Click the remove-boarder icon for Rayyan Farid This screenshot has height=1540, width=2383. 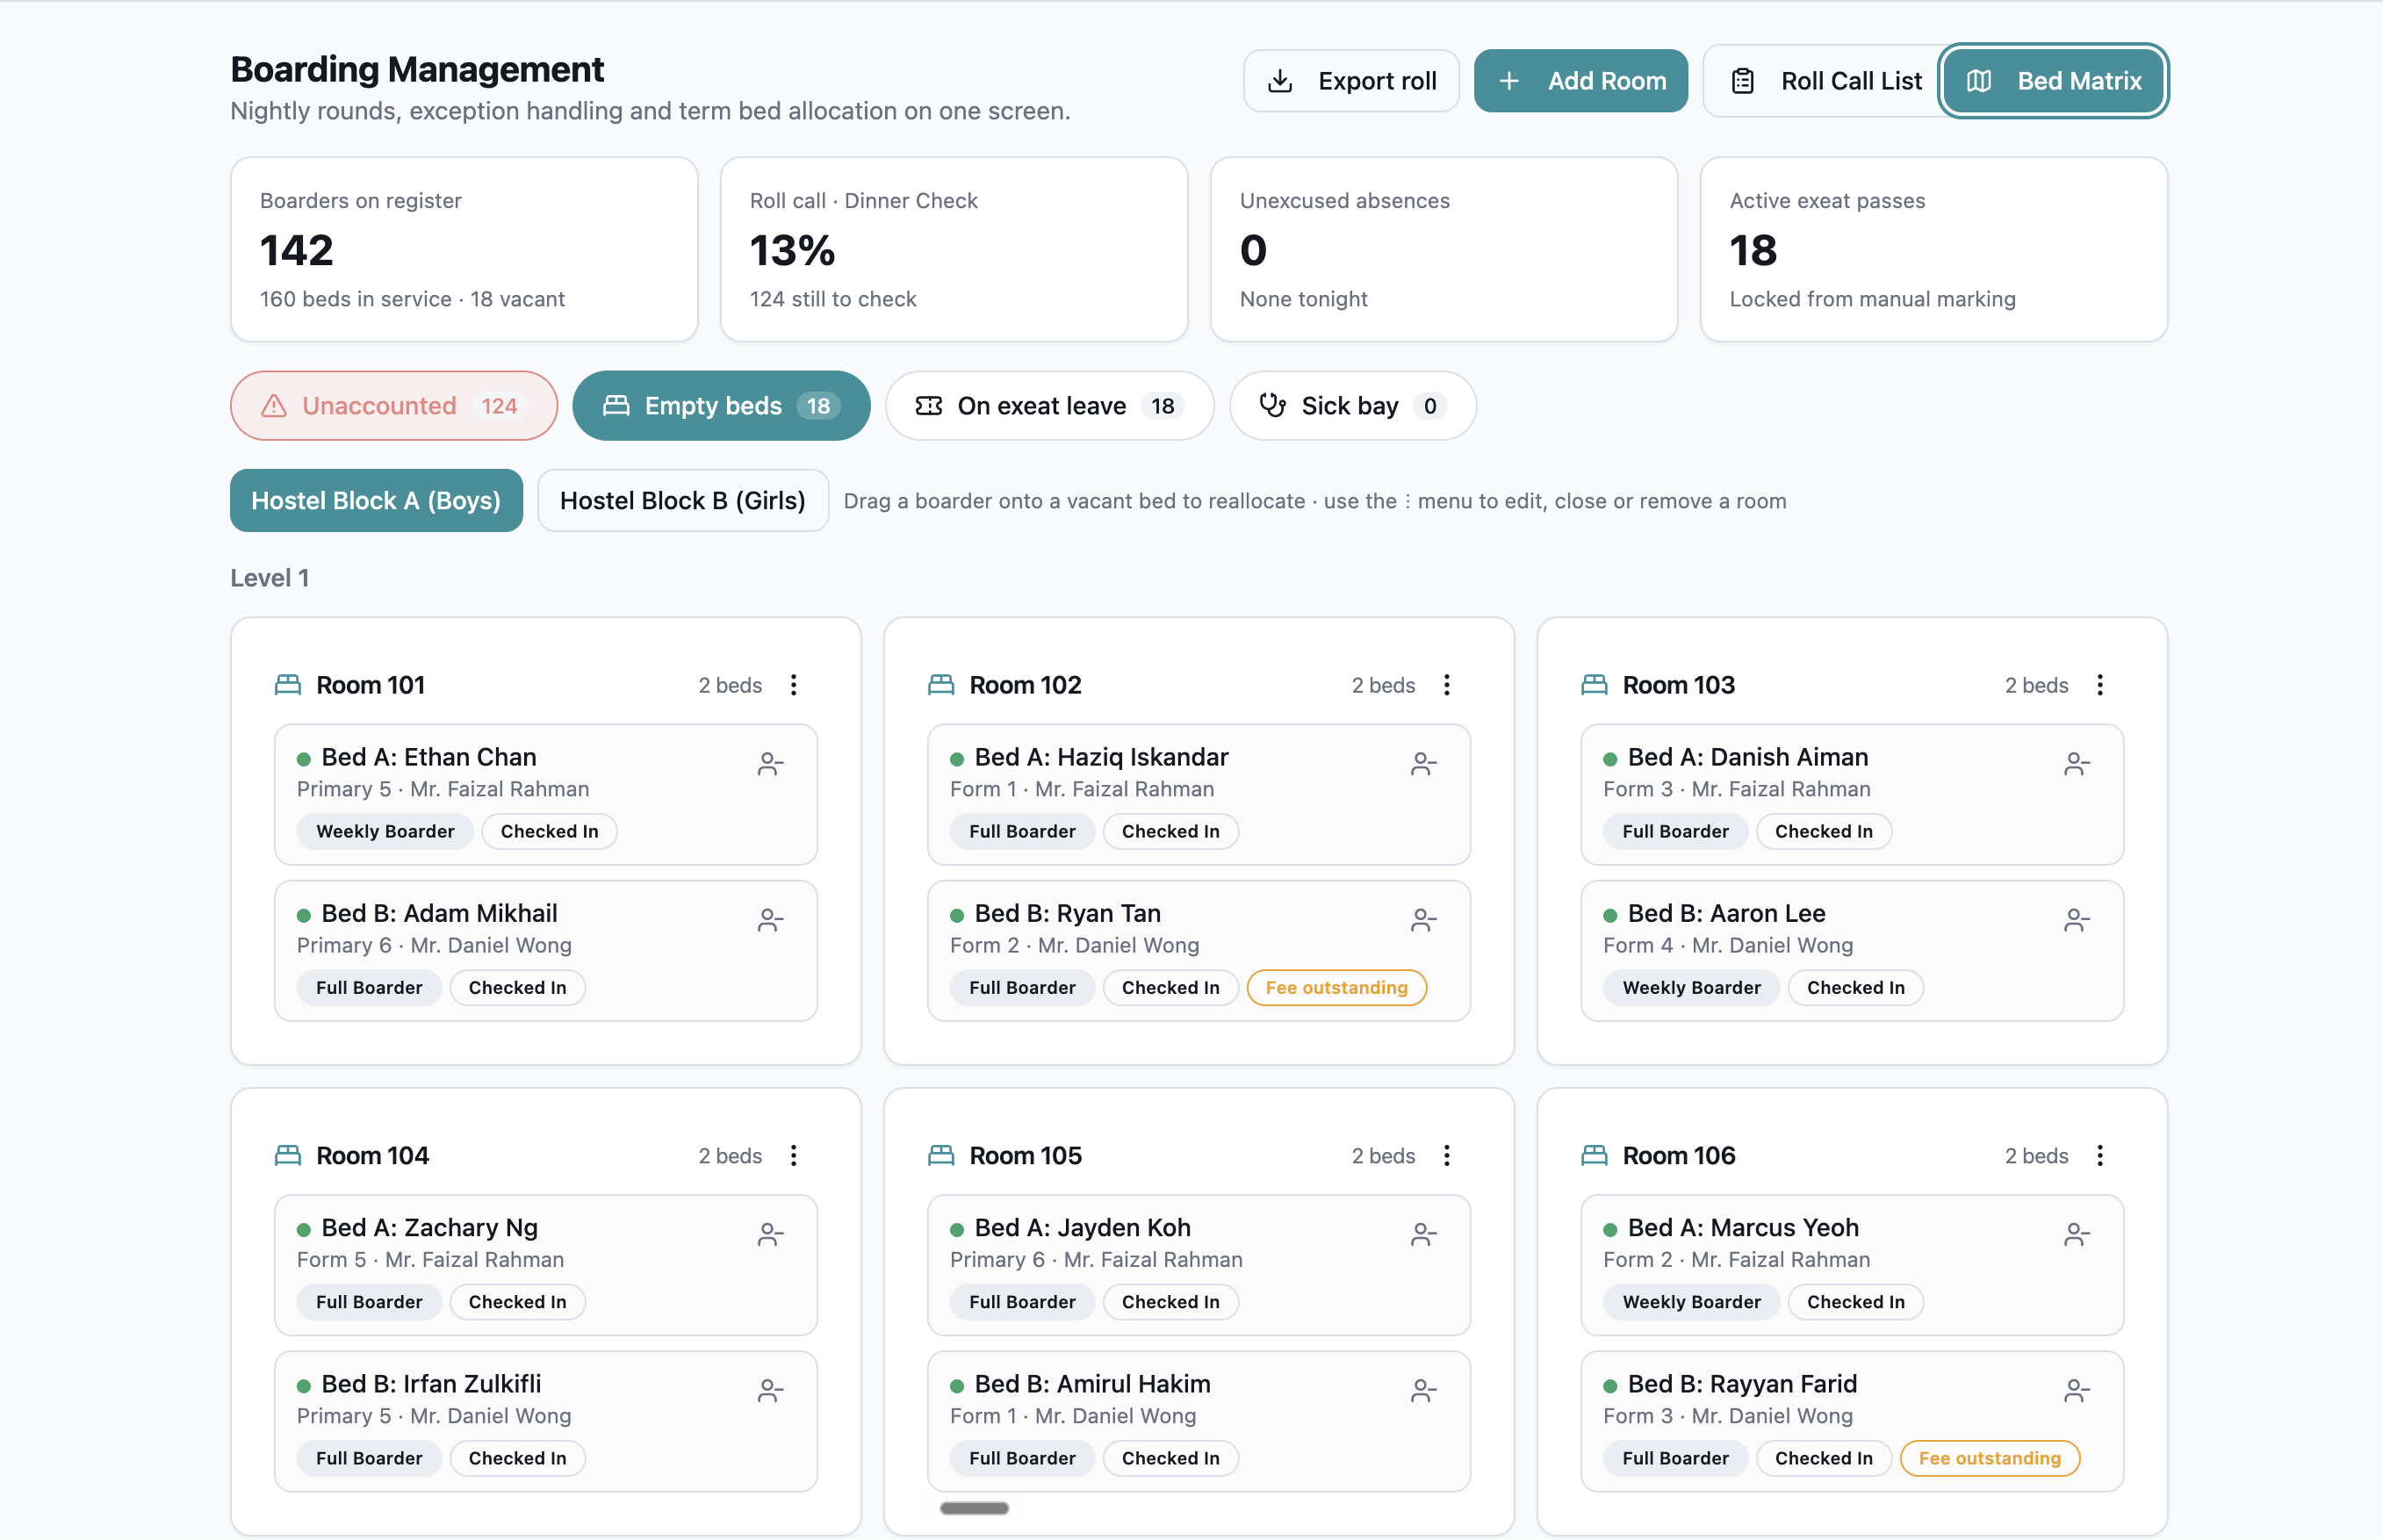(2076, 1391)
